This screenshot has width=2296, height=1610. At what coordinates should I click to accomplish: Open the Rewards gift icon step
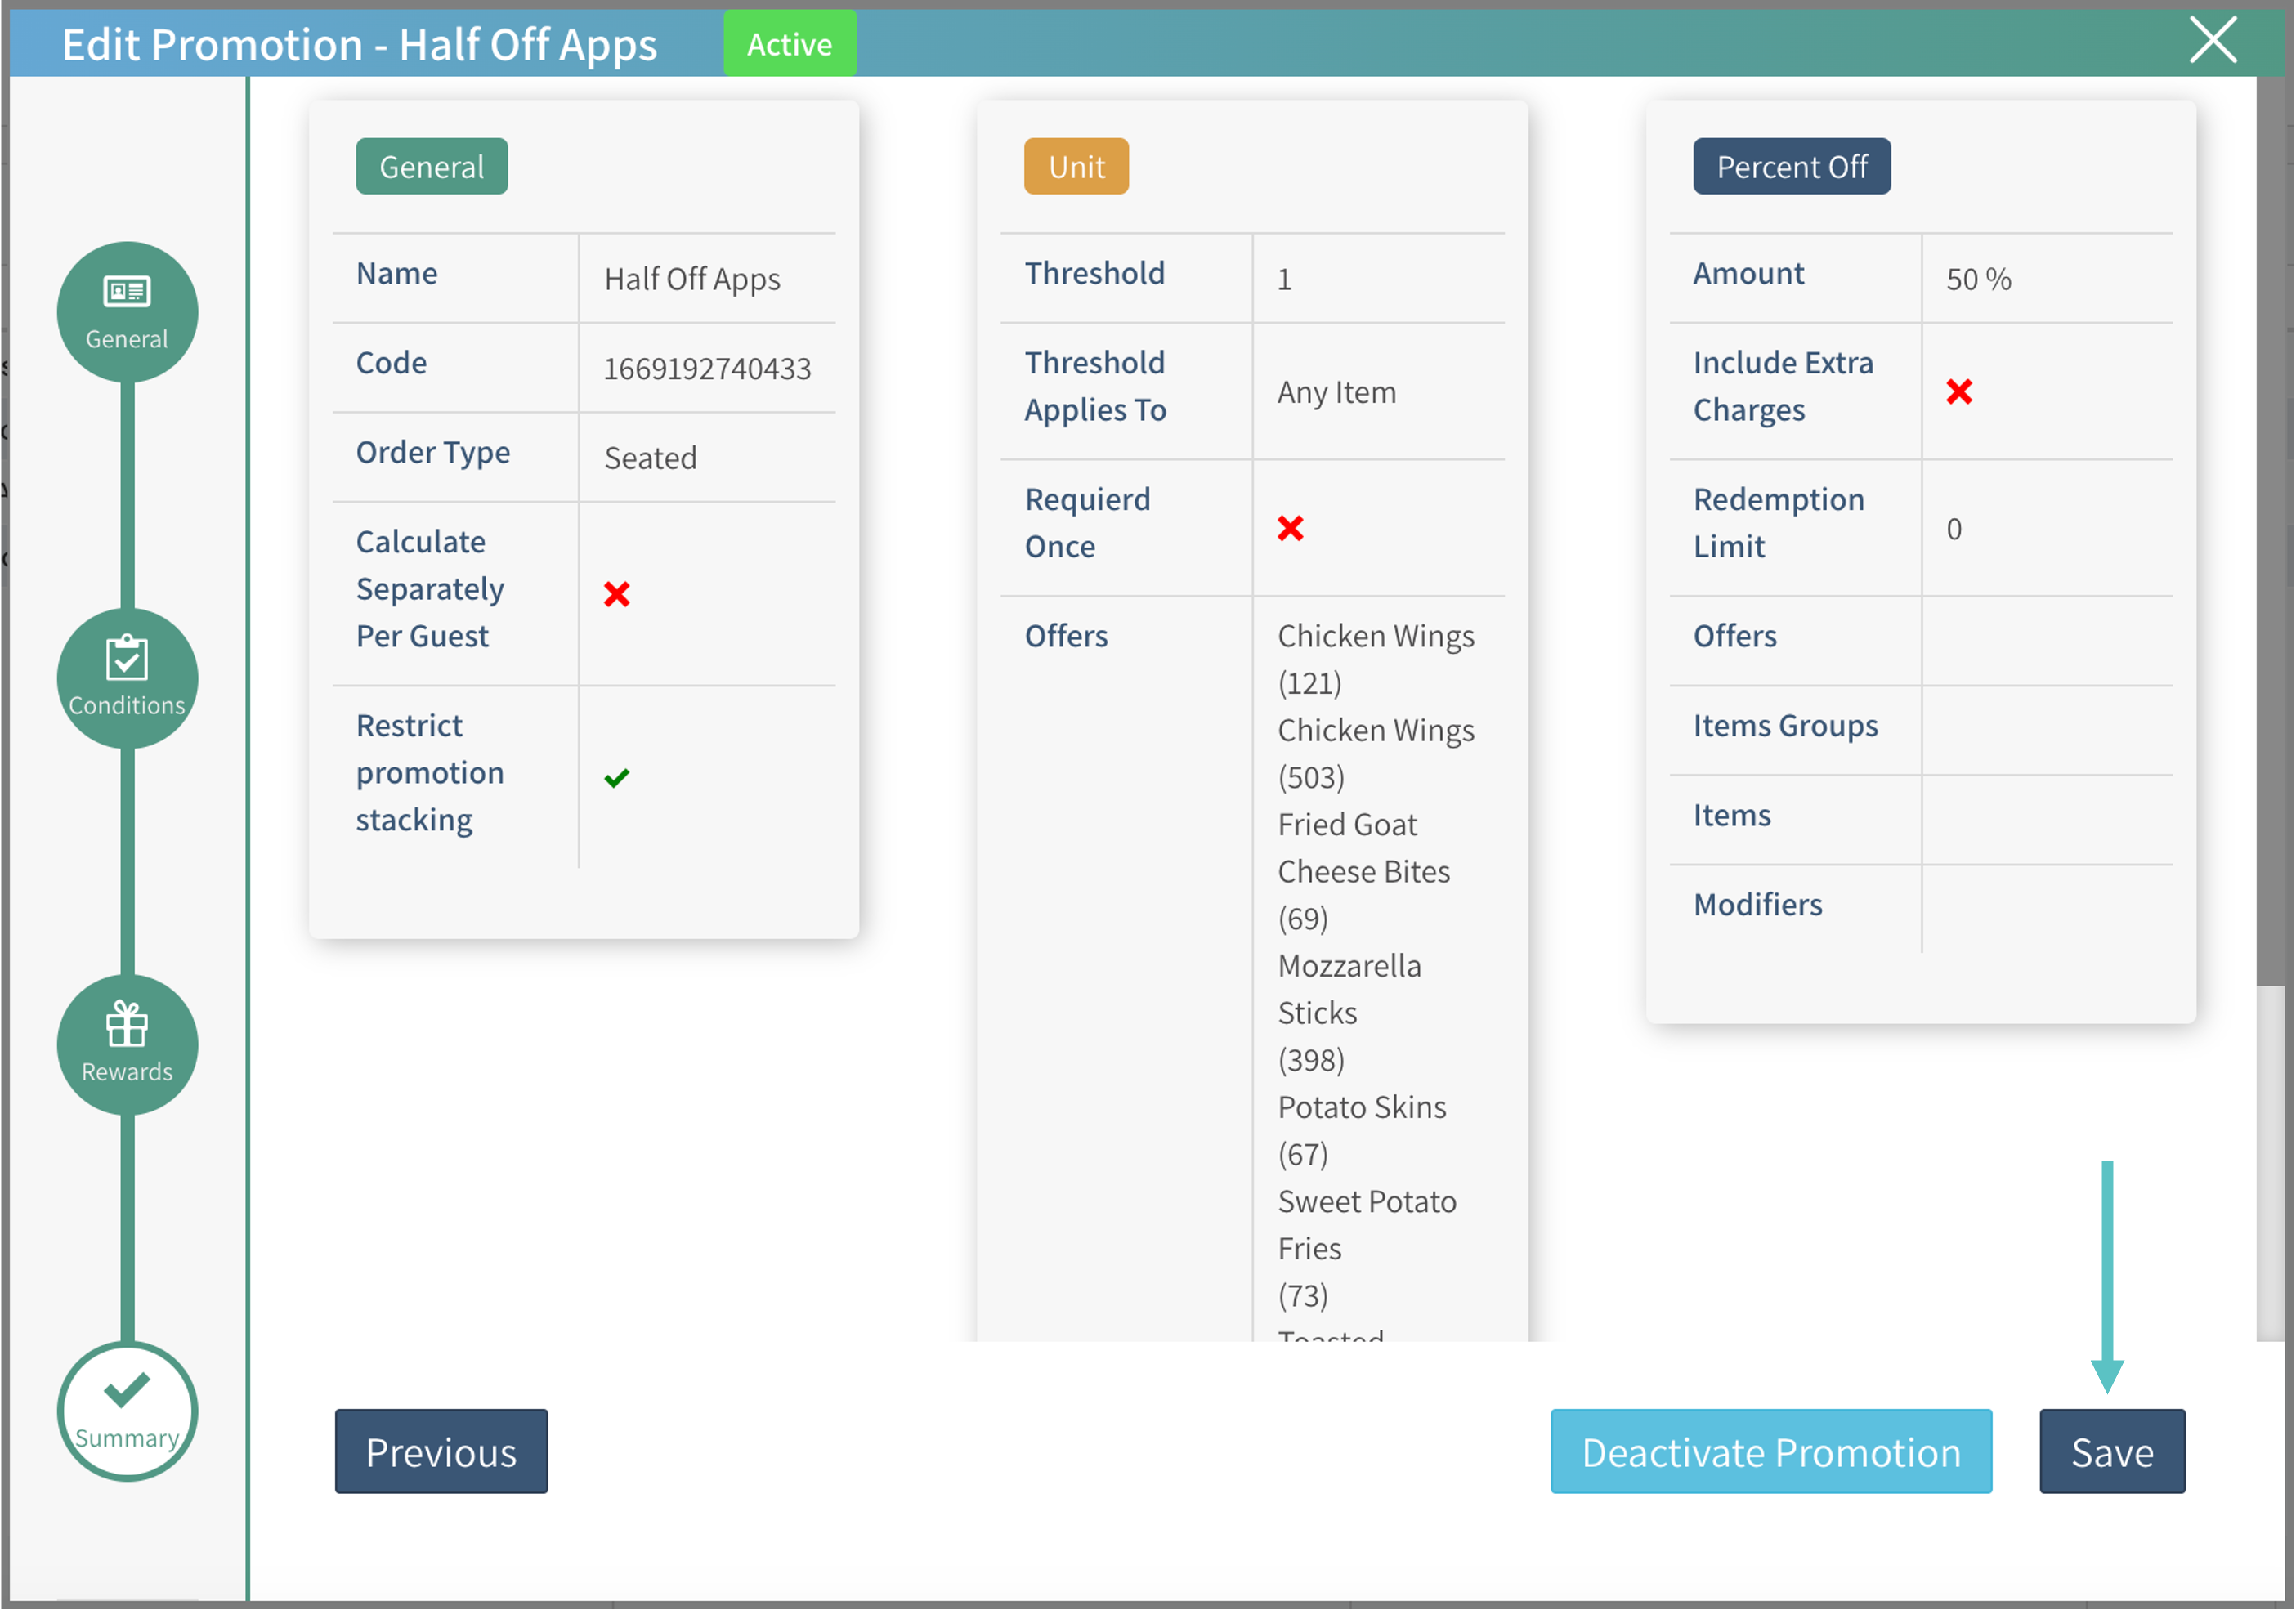click(x=127, y=1045)
